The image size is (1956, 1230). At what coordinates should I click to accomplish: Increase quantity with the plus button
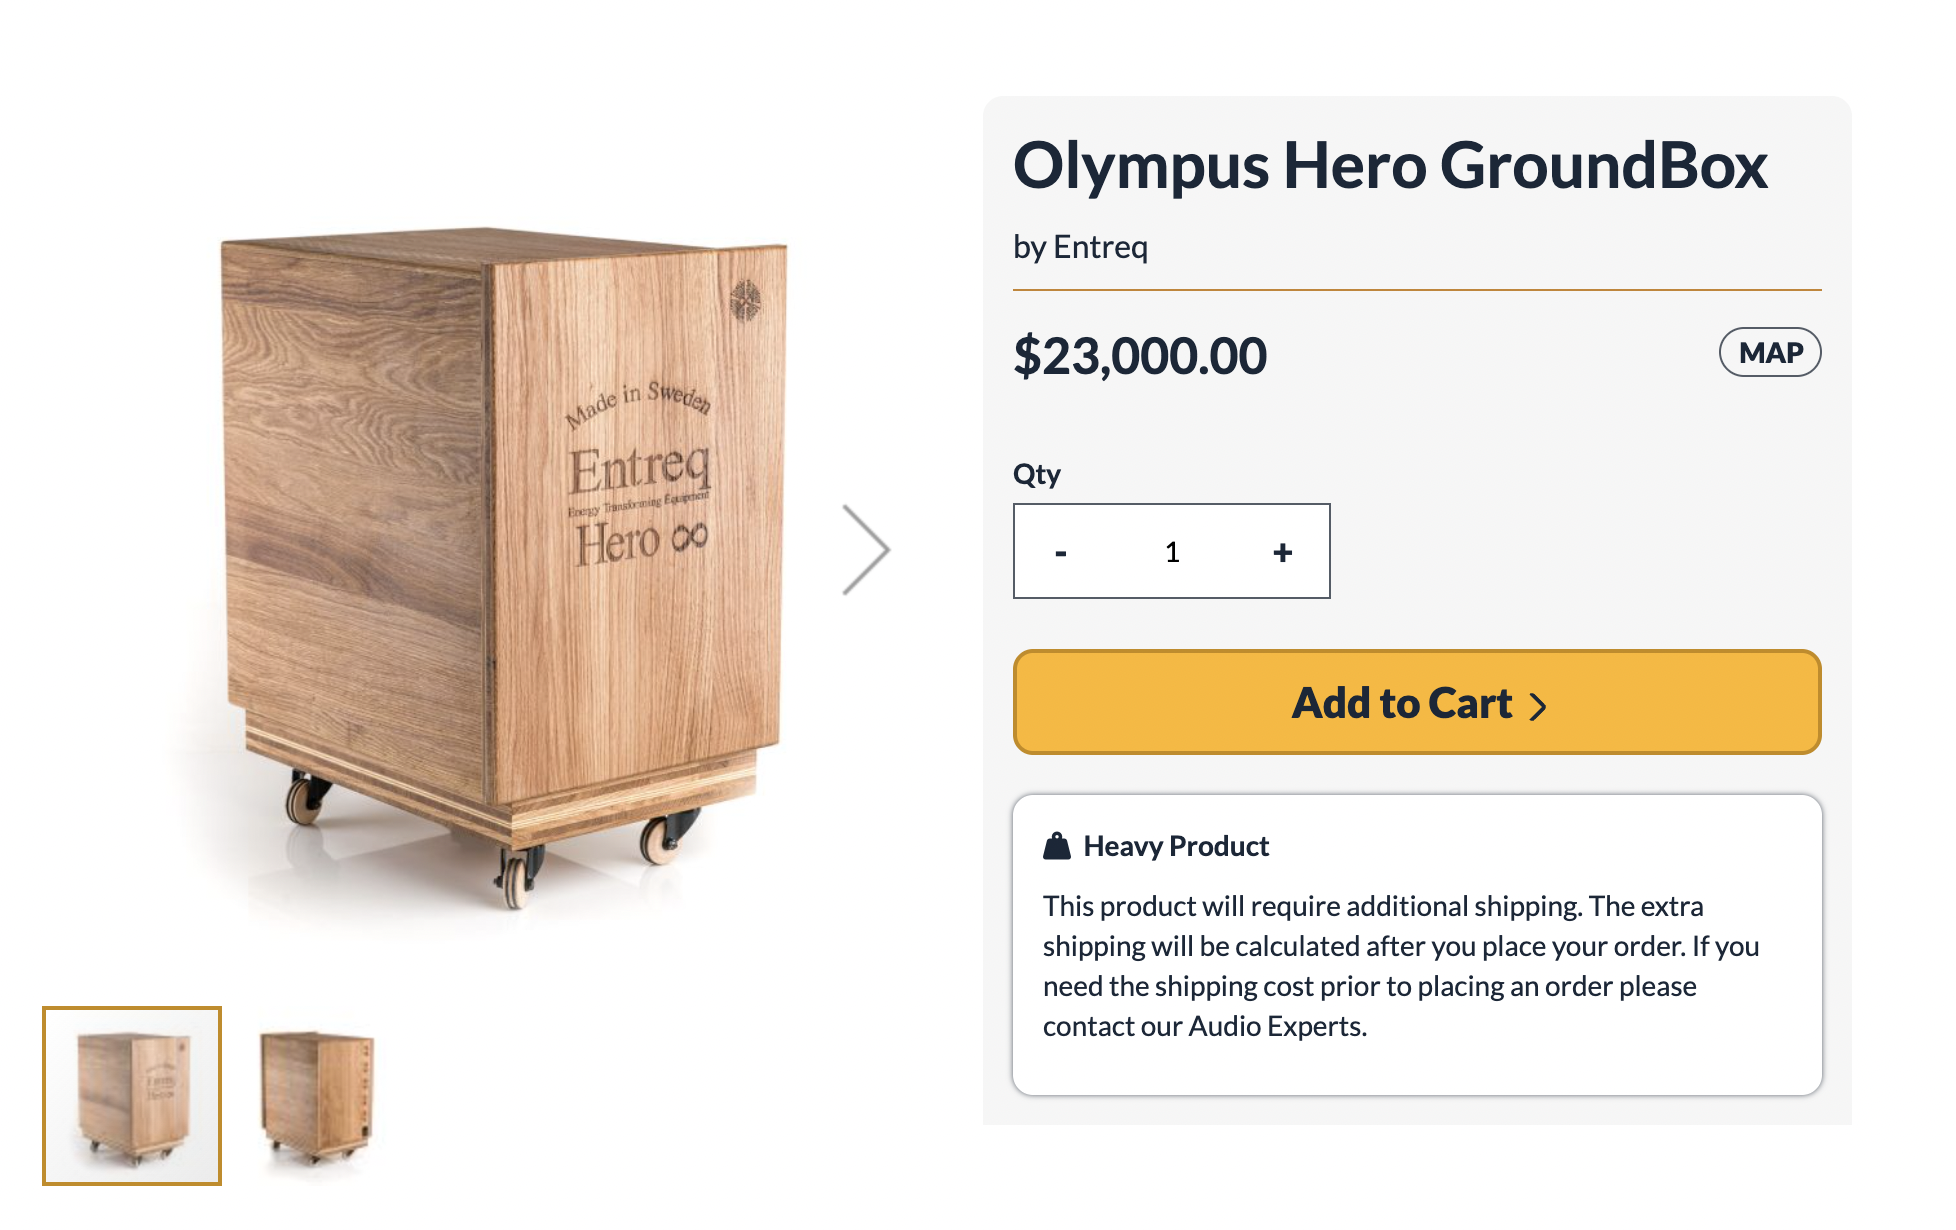[1282, 552]
